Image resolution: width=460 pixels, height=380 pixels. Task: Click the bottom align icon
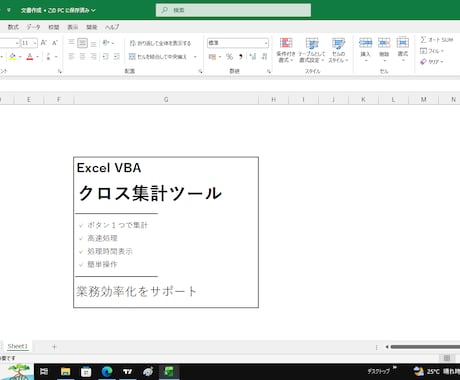(x=93, y=43)
